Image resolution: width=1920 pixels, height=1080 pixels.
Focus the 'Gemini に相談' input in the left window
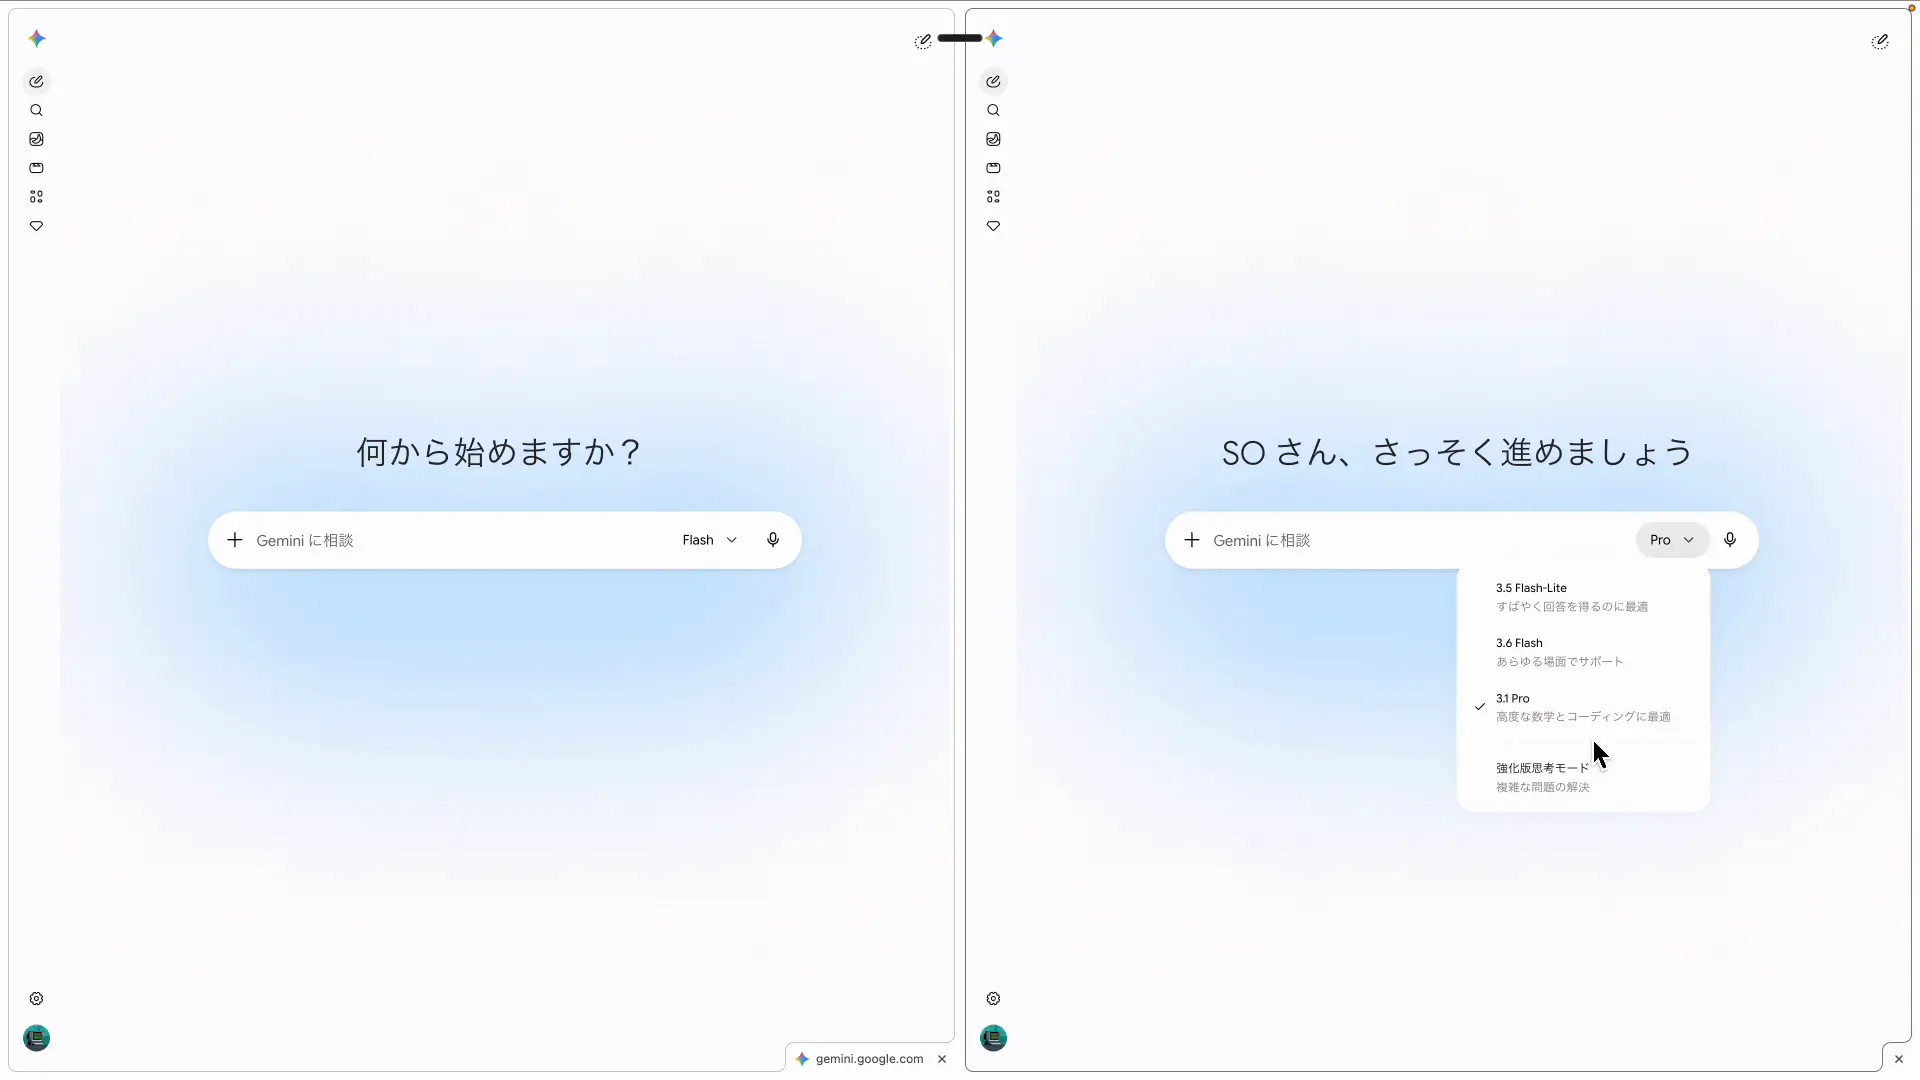pyautogui.click(x=460, y=540)
